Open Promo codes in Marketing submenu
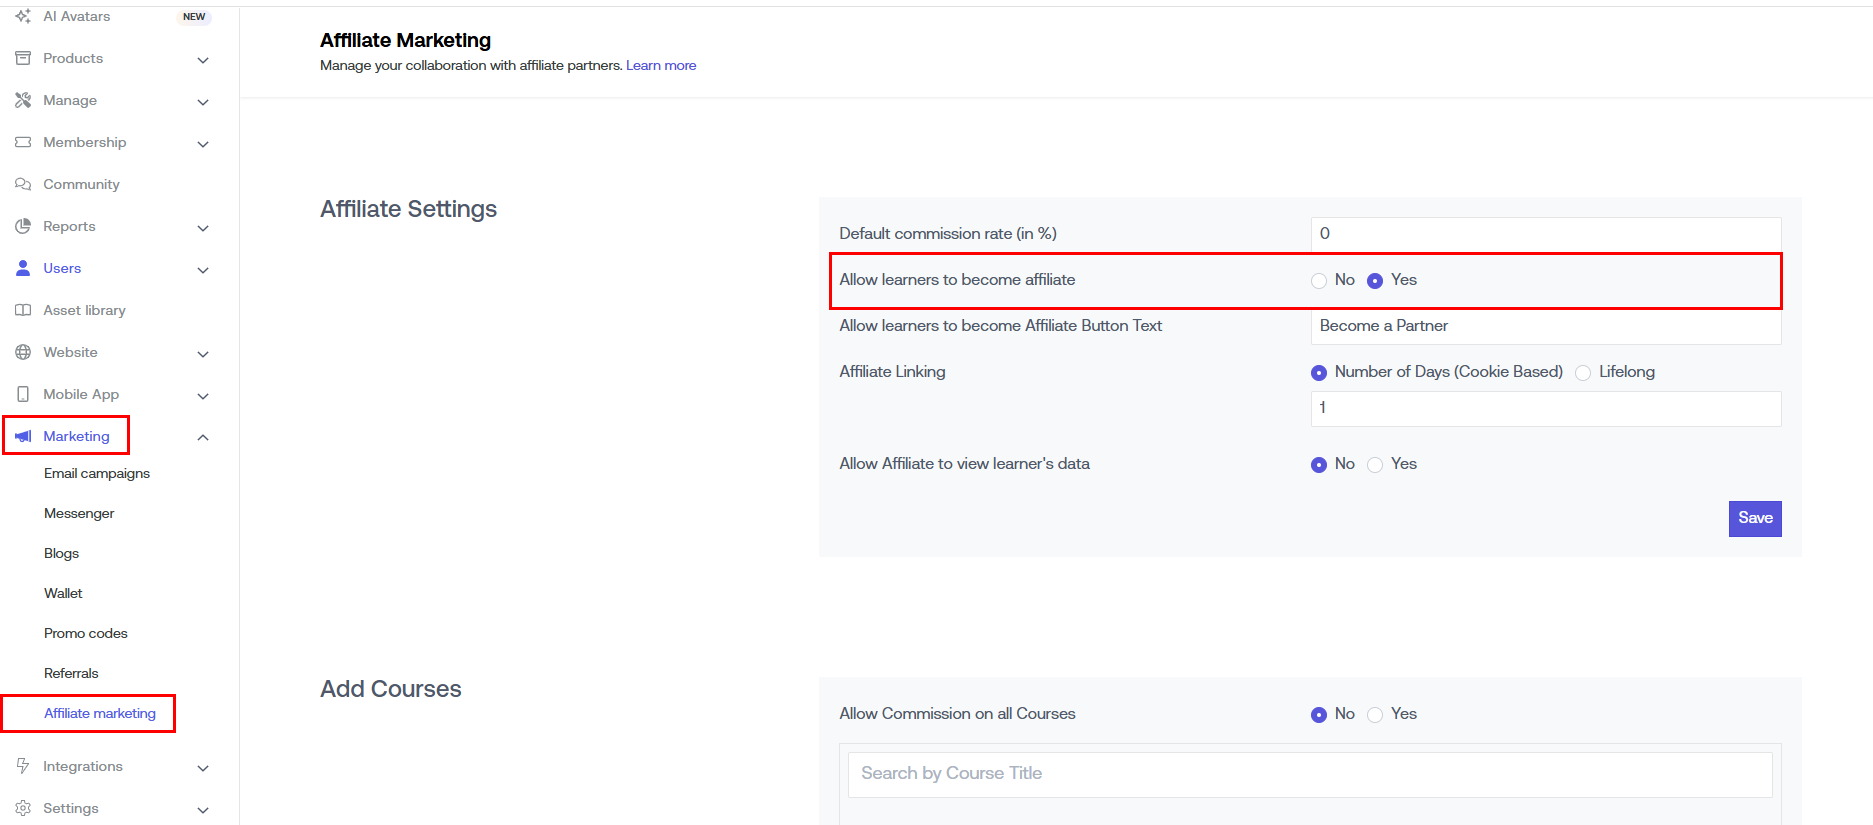The image size is (1873, 825). click(86, 633)
